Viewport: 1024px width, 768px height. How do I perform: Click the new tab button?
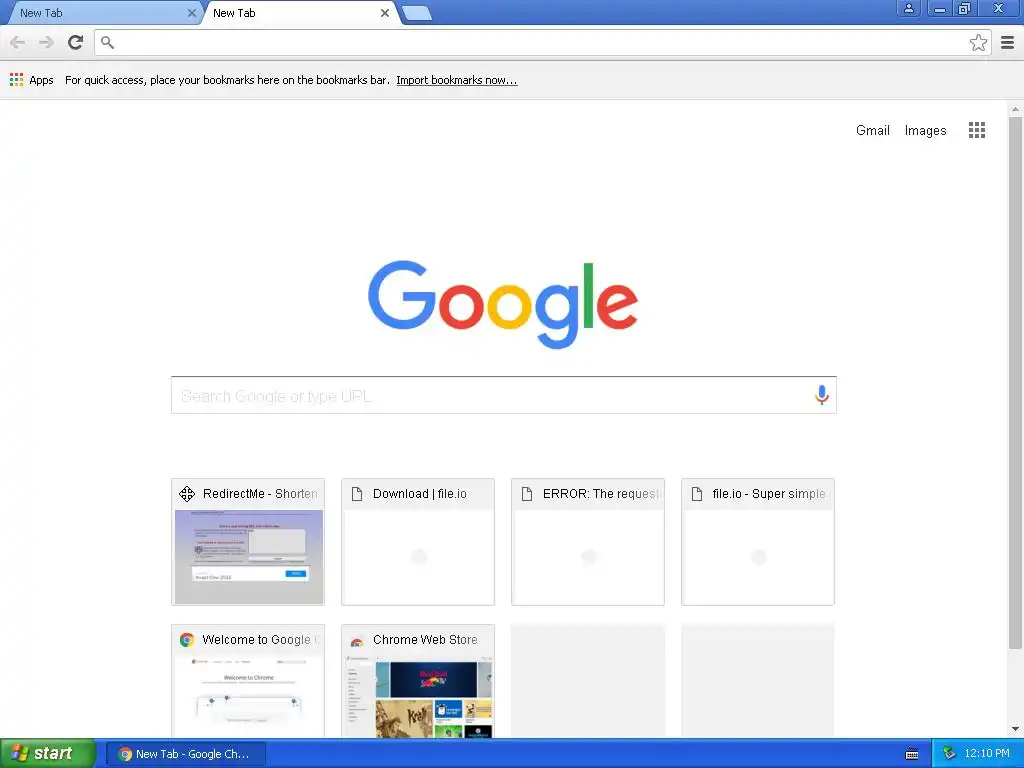coord(417,13)
